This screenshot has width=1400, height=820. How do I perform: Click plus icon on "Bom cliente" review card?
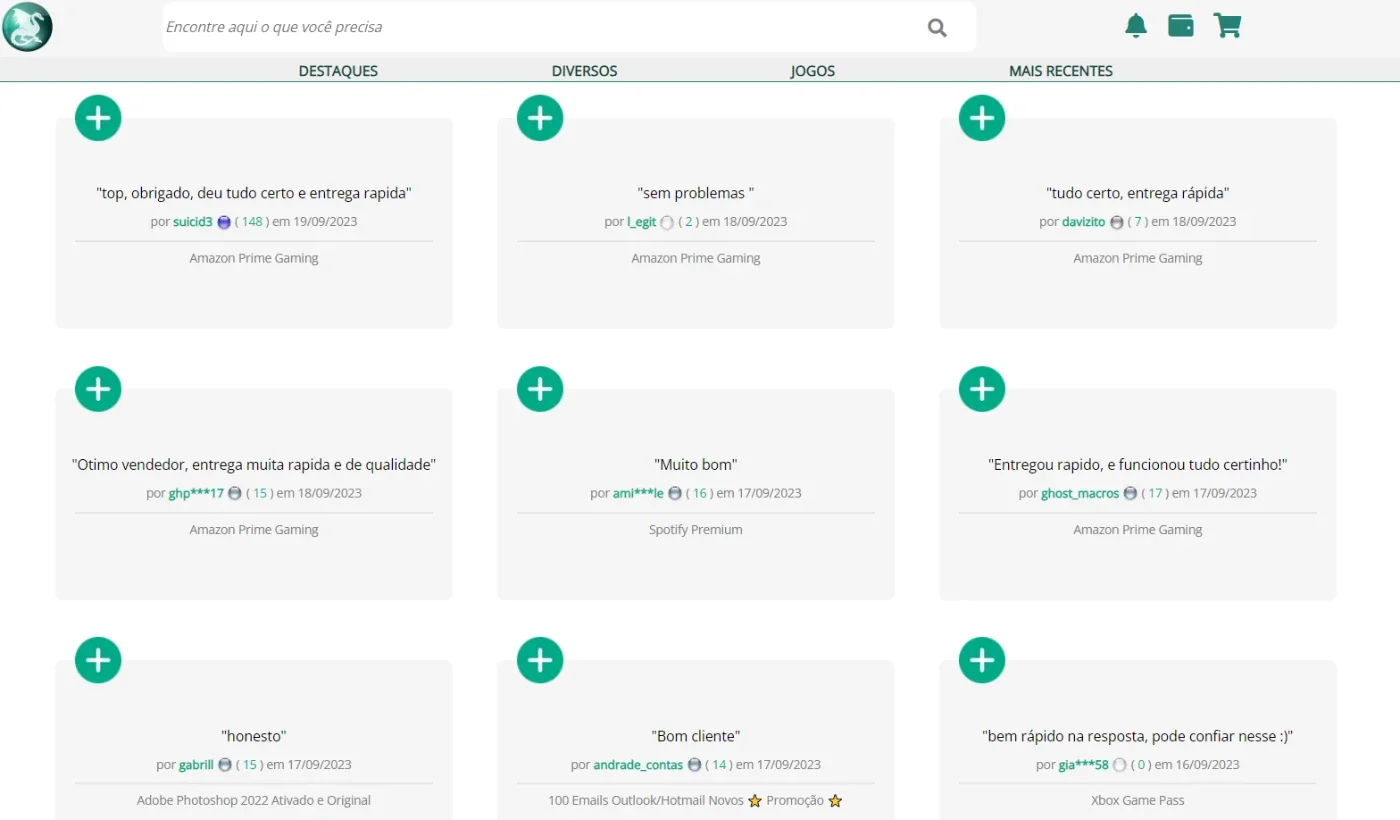pos(540,660)
